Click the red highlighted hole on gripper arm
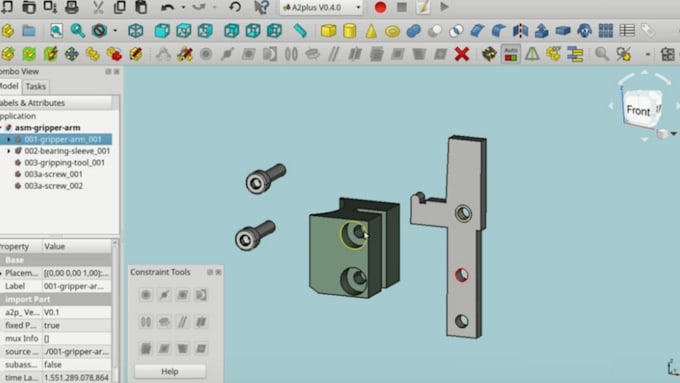This screenshot has height=383, width=680. tap(461, 275)
